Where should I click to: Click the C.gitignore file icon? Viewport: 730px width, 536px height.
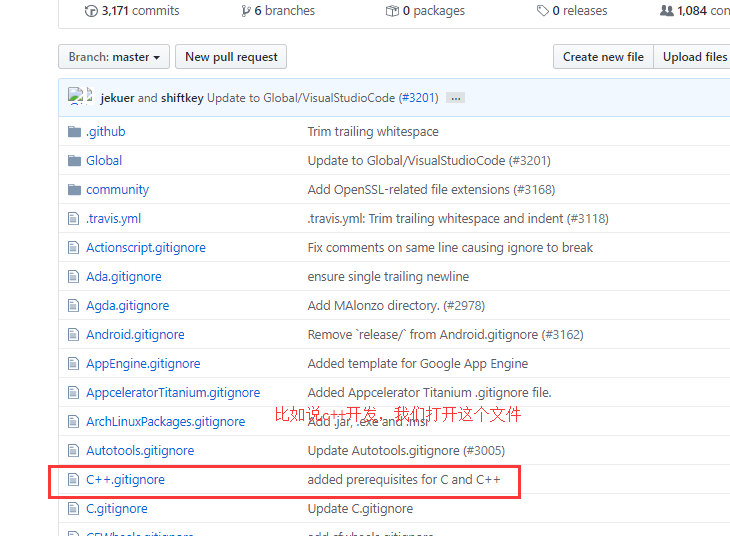pyautogui.click(x=74, y=509)
